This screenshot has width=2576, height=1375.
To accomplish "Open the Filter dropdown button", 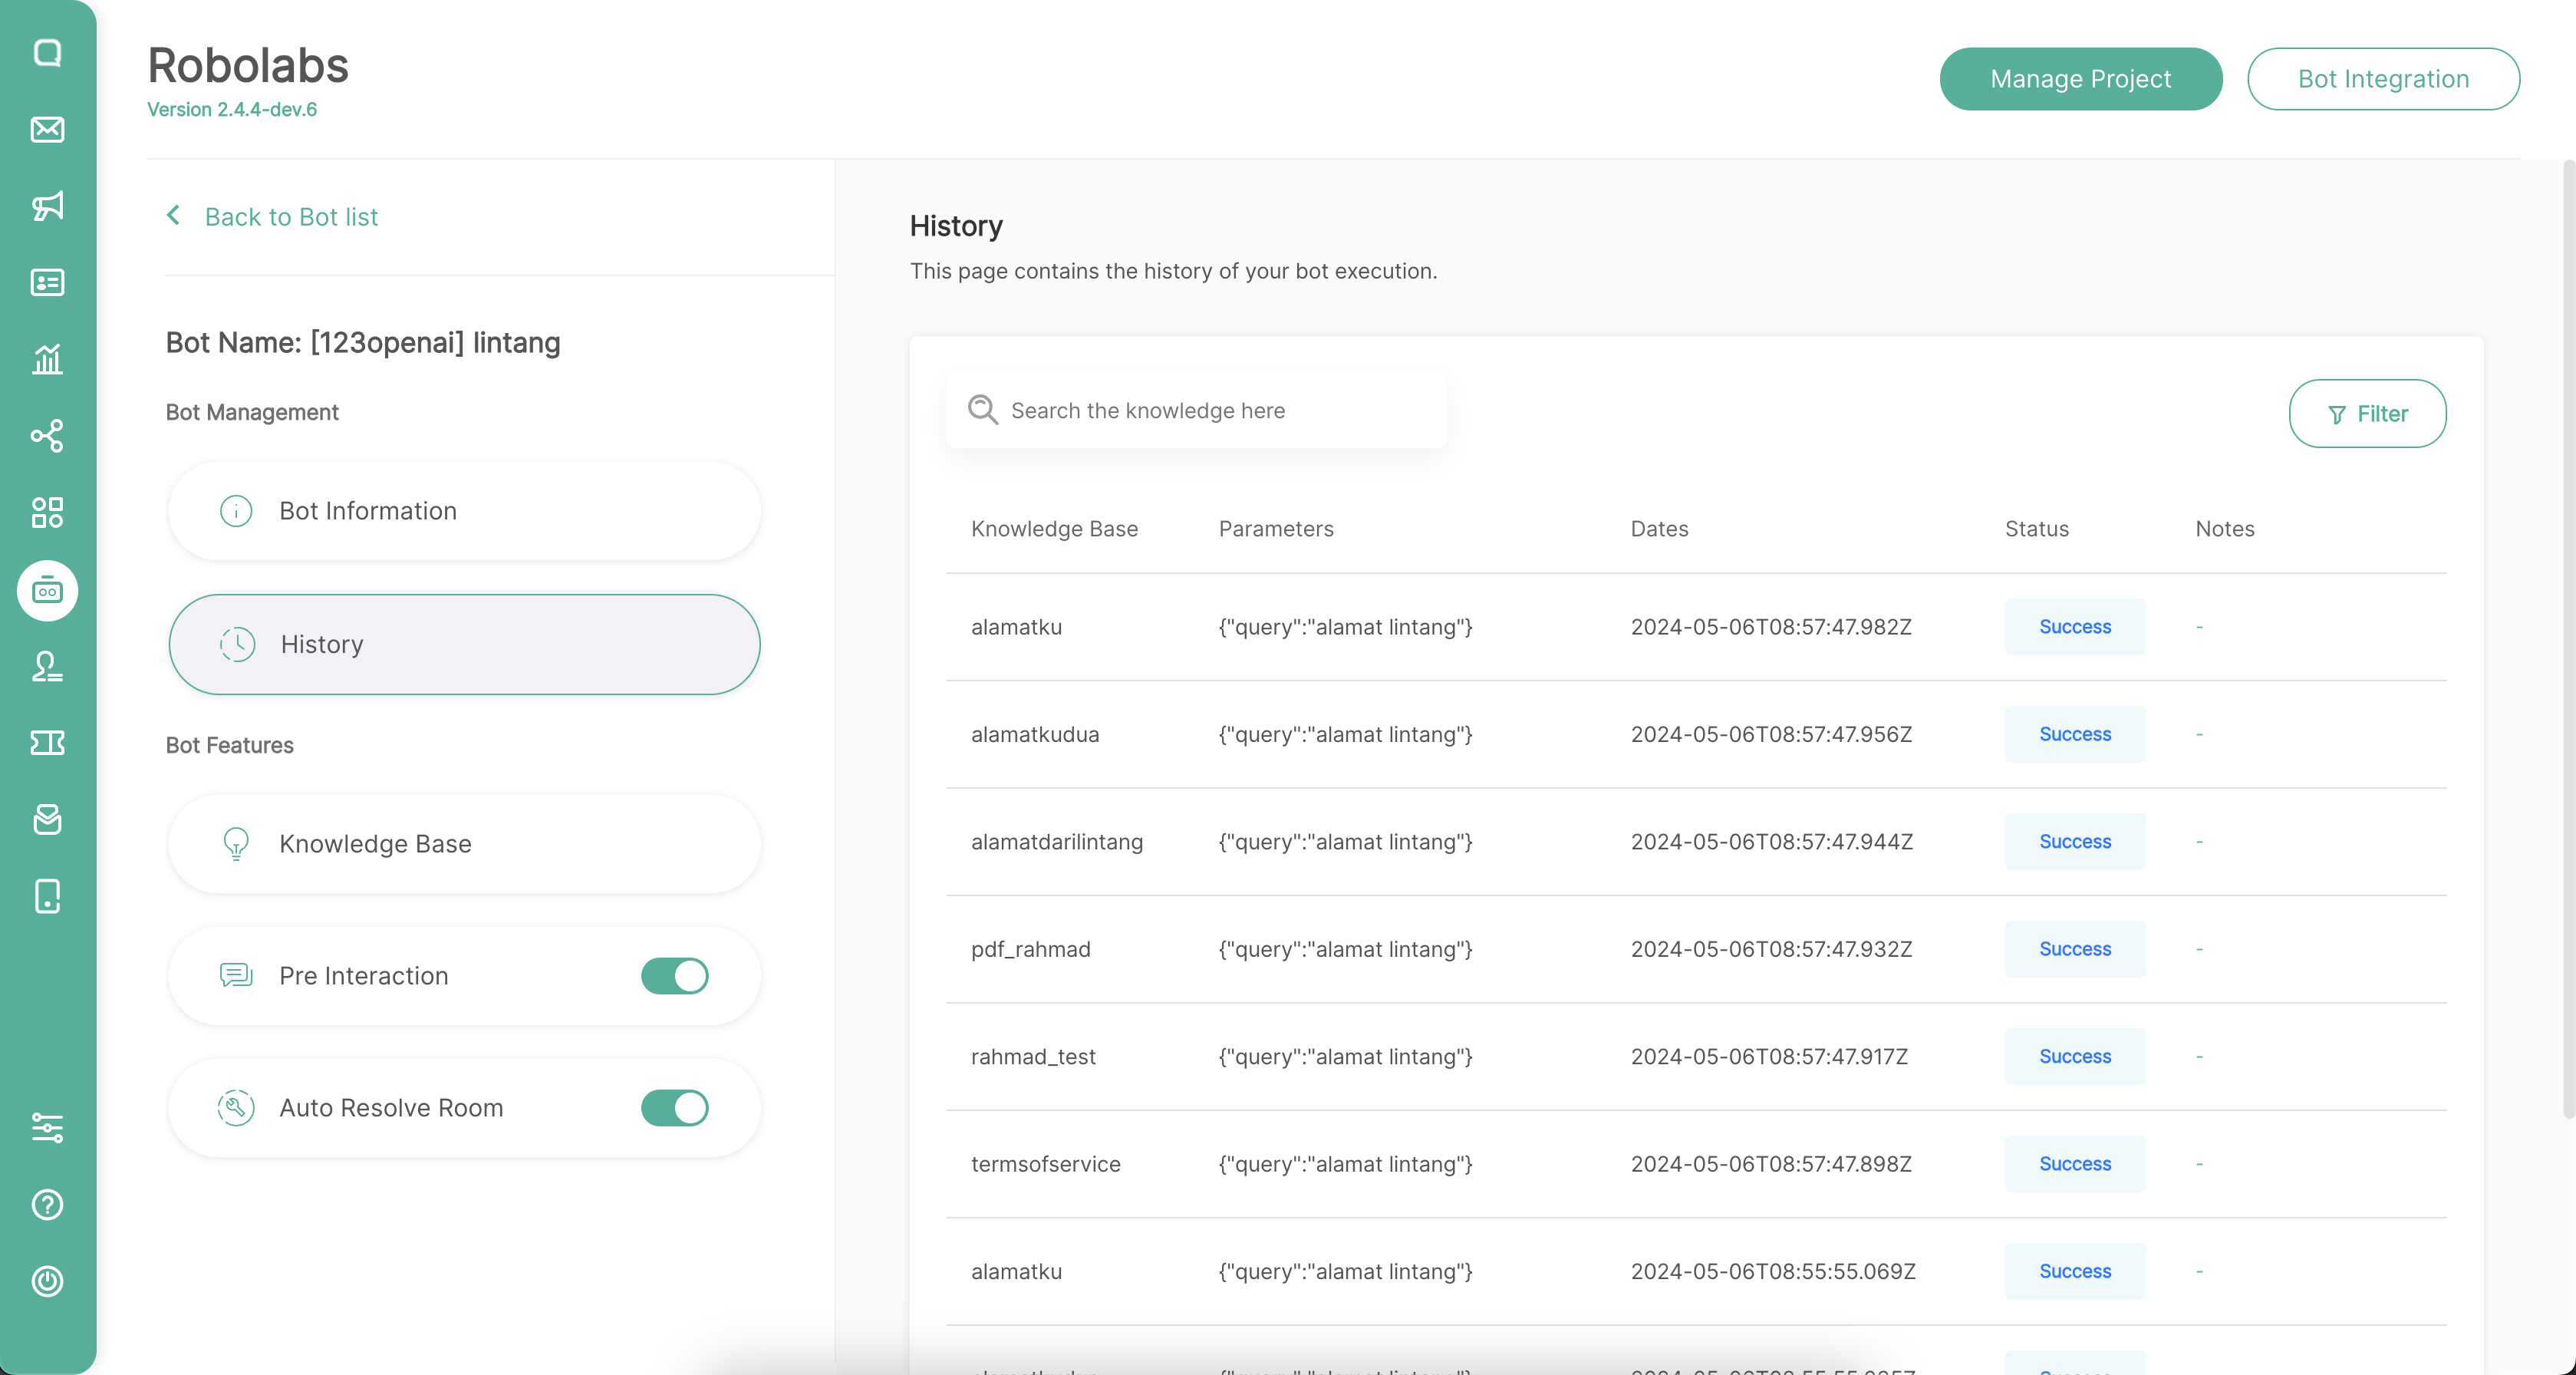I will [2367, 414].
